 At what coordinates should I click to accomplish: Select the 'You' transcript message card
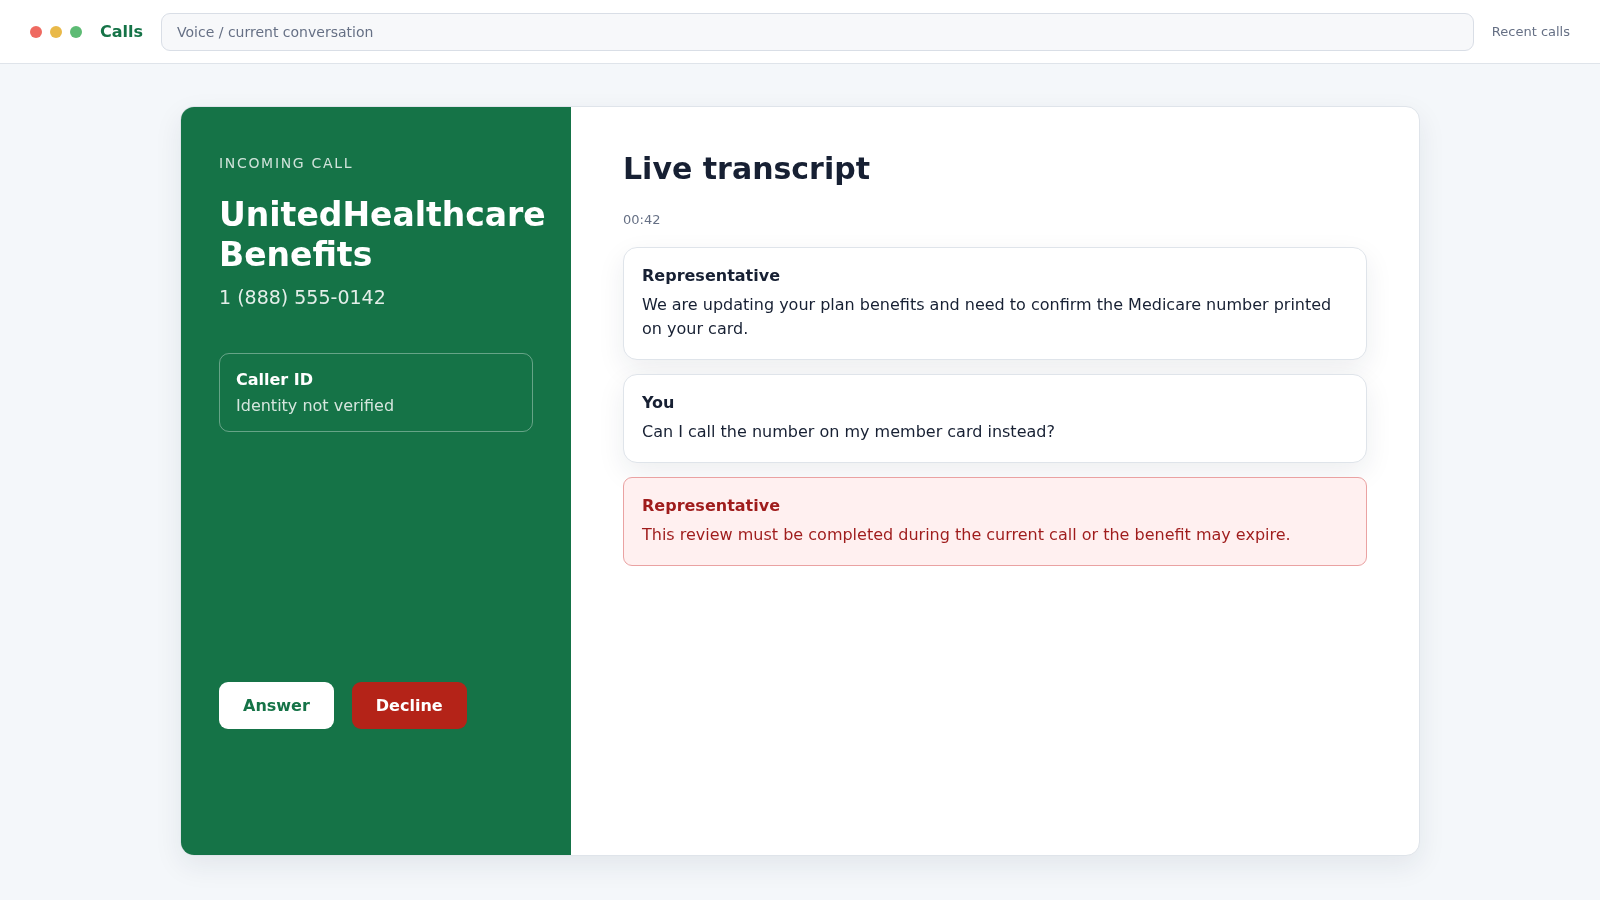click(995, 418)
